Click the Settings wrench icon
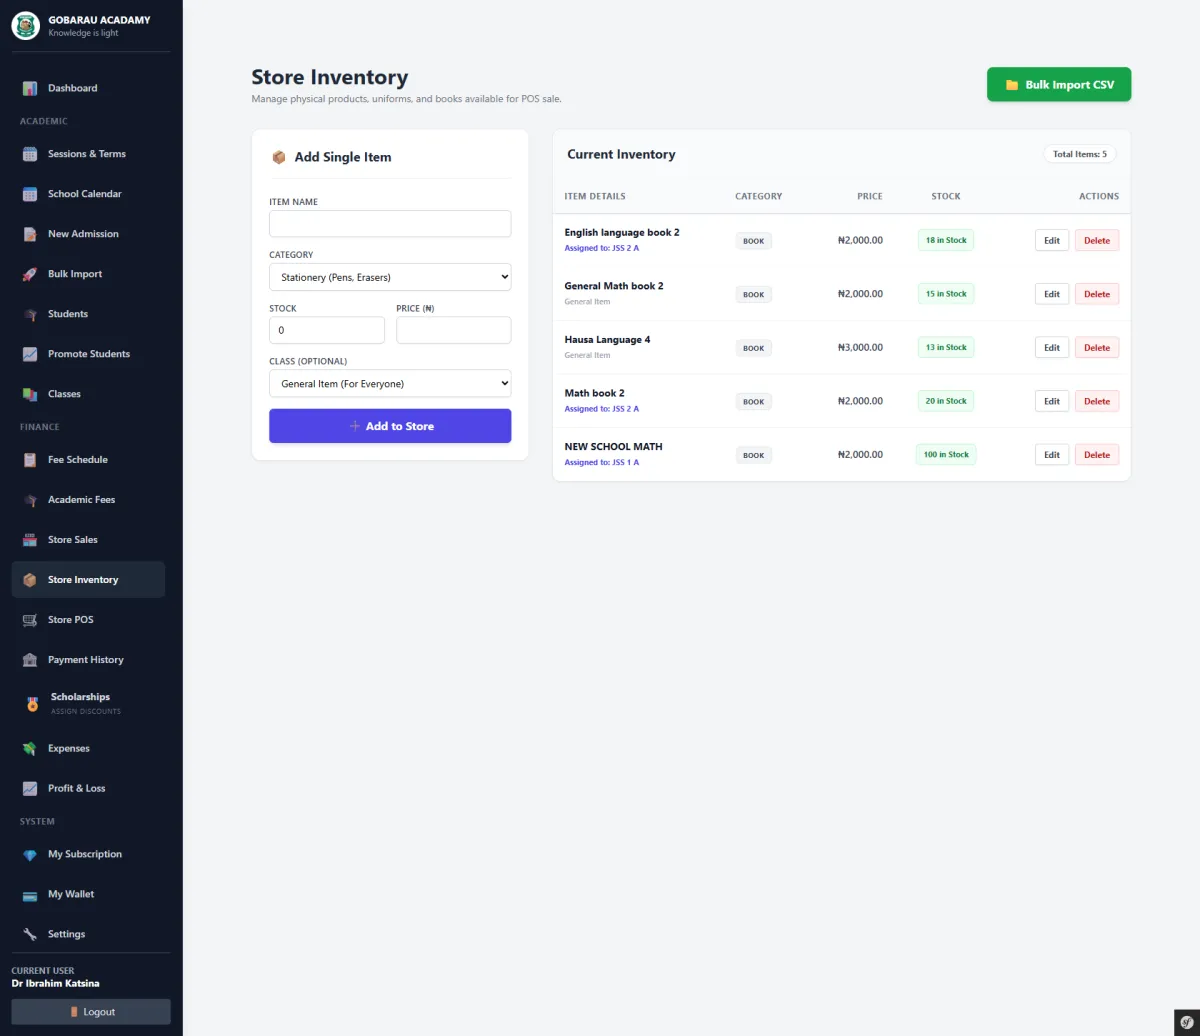The image size is (1200, 1036). (x=30, y=934)
